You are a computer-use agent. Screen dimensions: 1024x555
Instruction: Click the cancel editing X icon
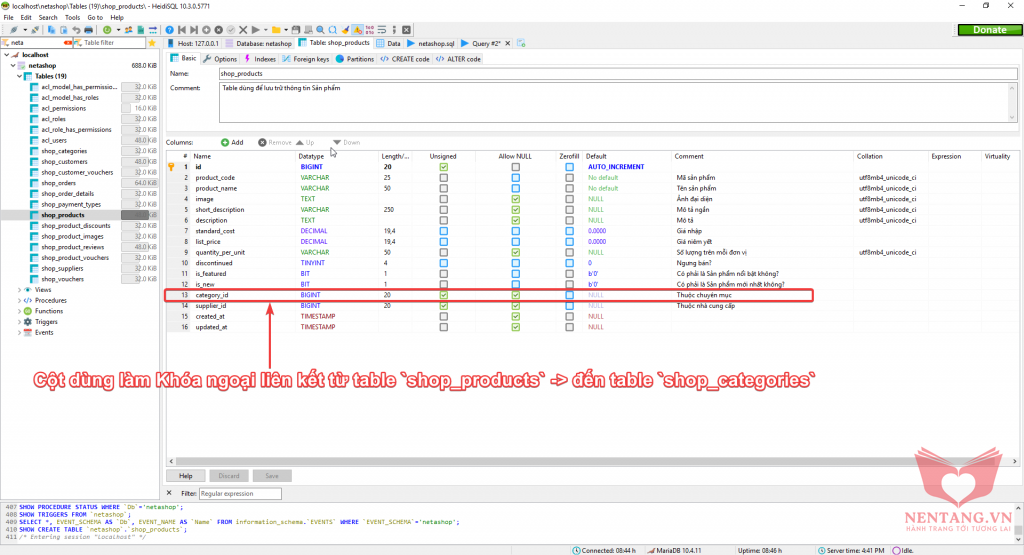pyautogui.click(x=243, y=29)
